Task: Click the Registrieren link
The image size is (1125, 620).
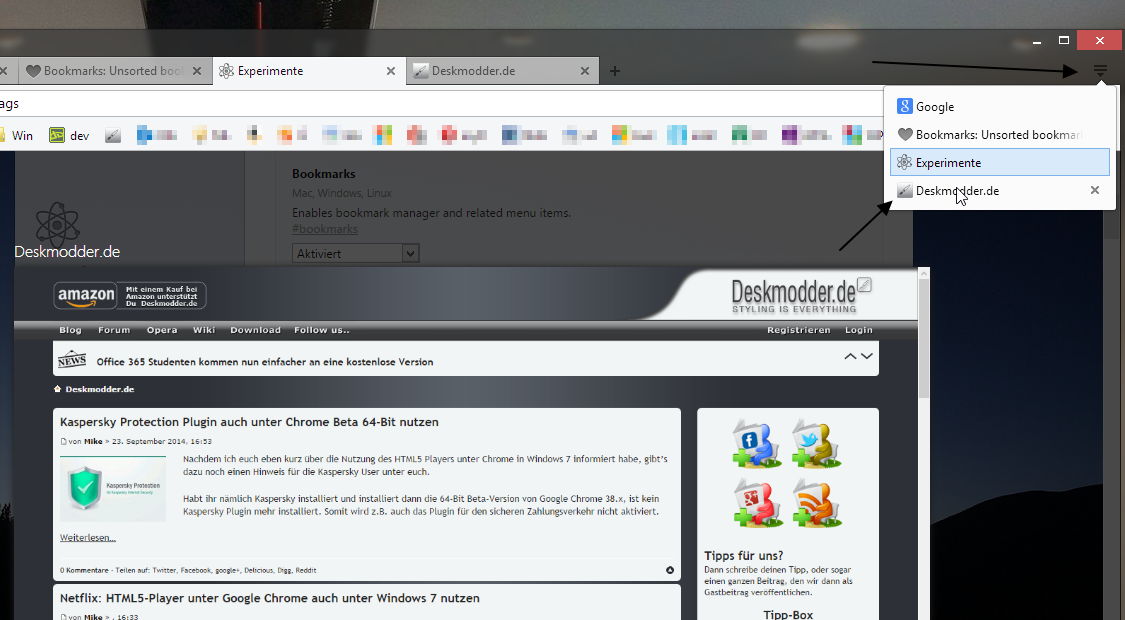Action: (799, 330)
